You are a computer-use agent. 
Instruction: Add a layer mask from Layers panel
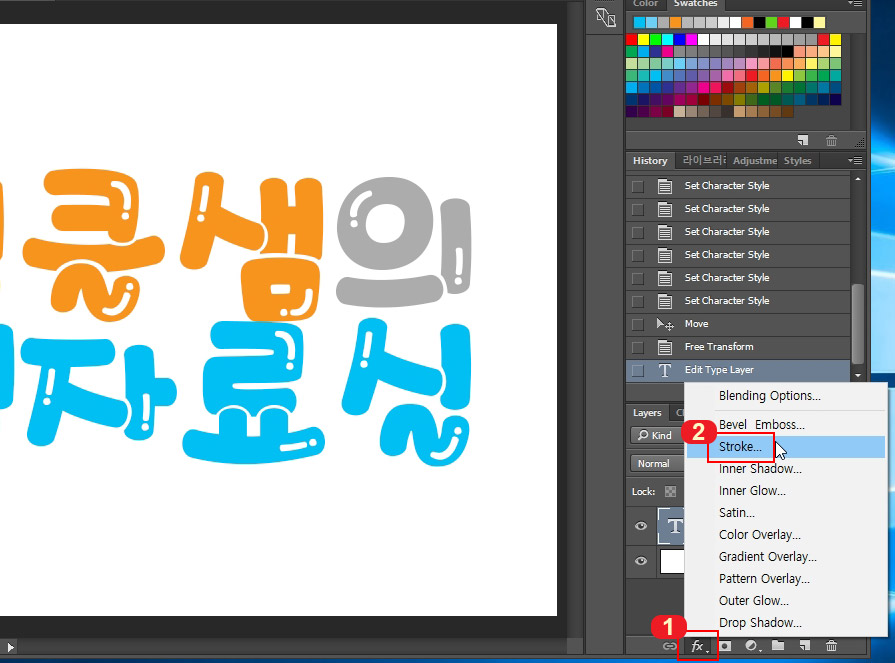tap(725, 646)
